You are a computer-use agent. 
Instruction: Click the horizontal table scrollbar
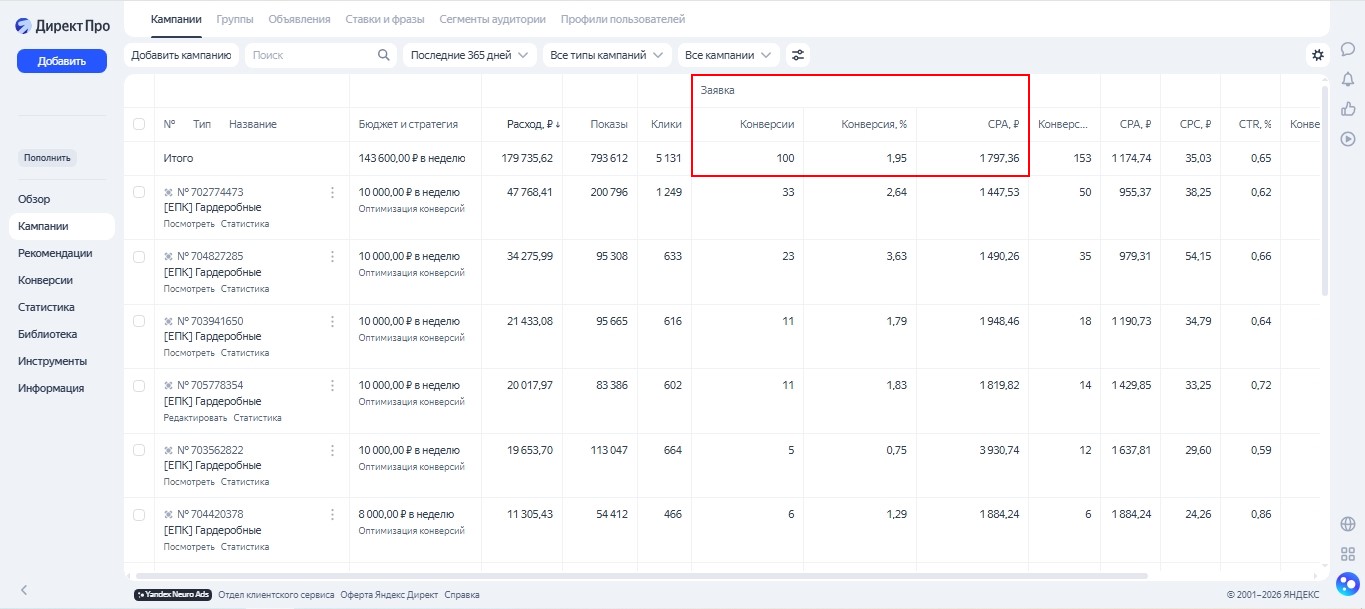pyautogui.click(x=640, y=576)
